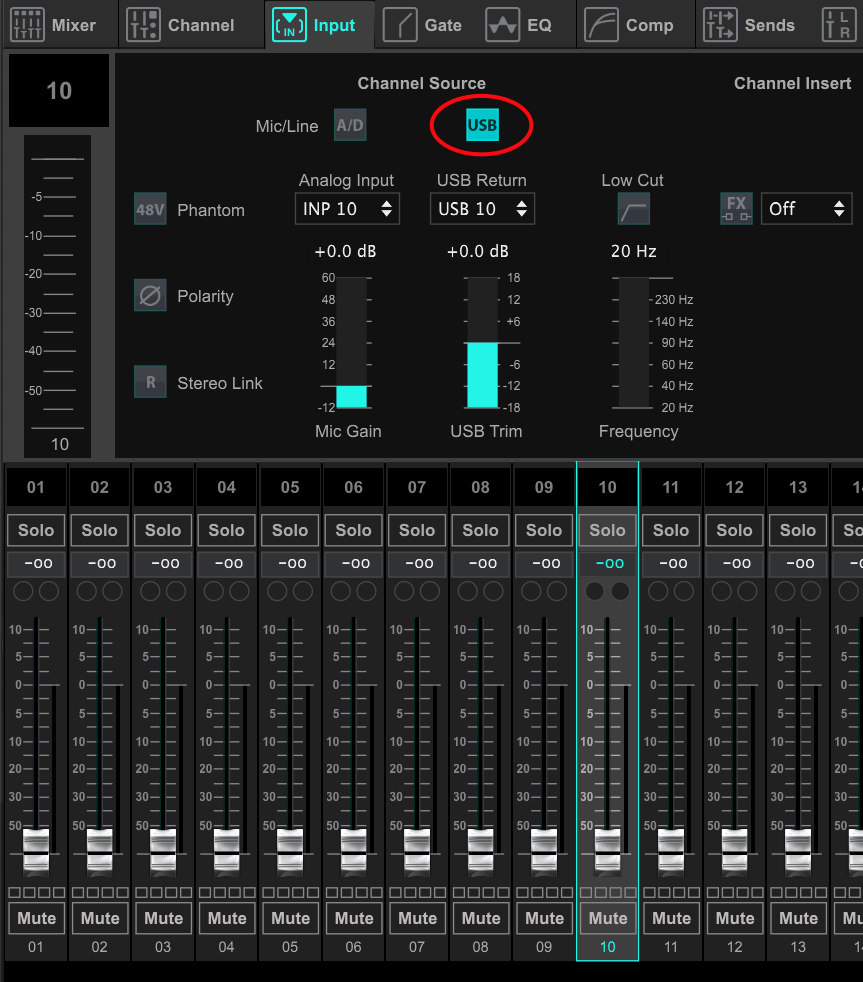Mute channel 03

coord(163,918)
